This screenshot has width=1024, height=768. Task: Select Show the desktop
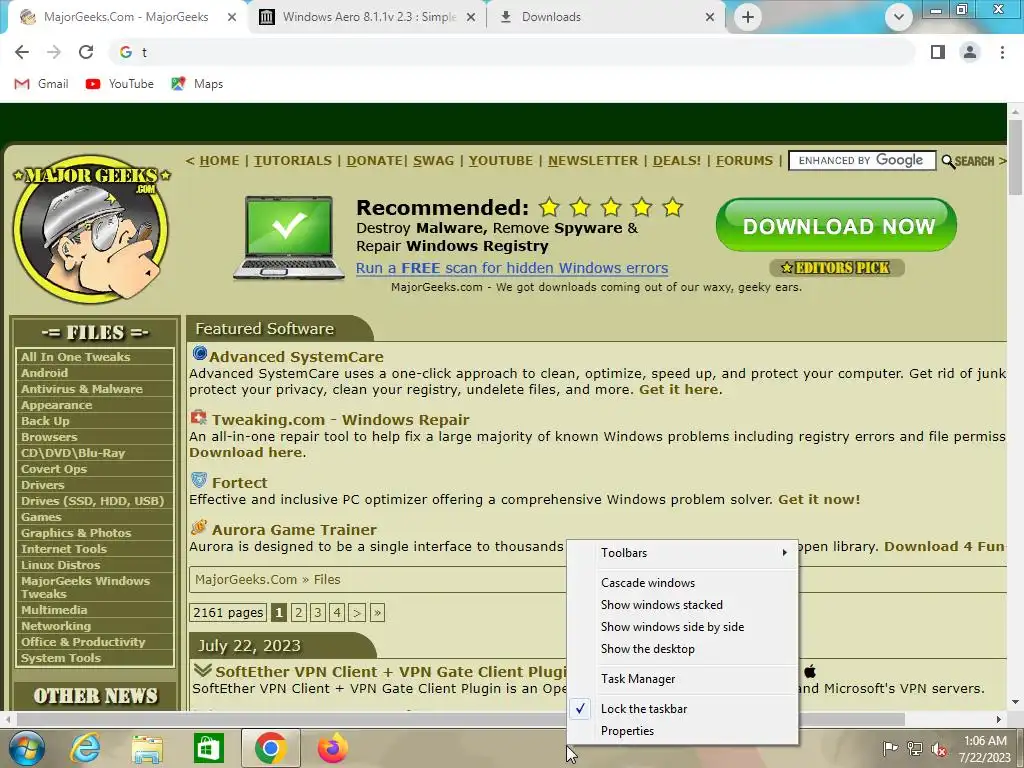tap(682, 649)
